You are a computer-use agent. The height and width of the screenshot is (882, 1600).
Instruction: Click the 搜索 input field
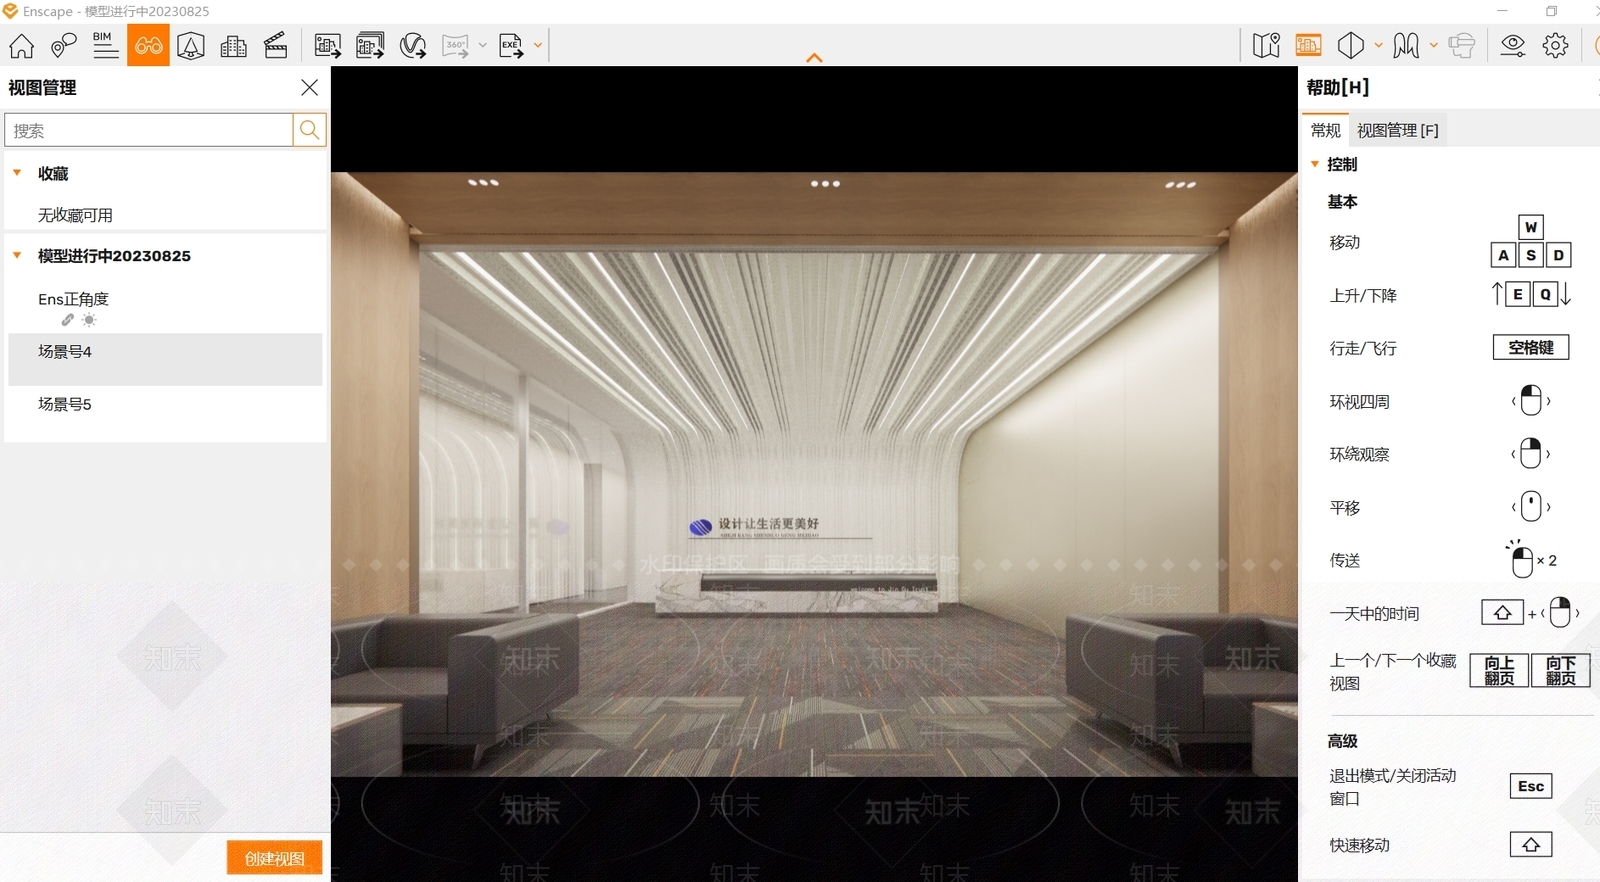[x=149, y=130]
